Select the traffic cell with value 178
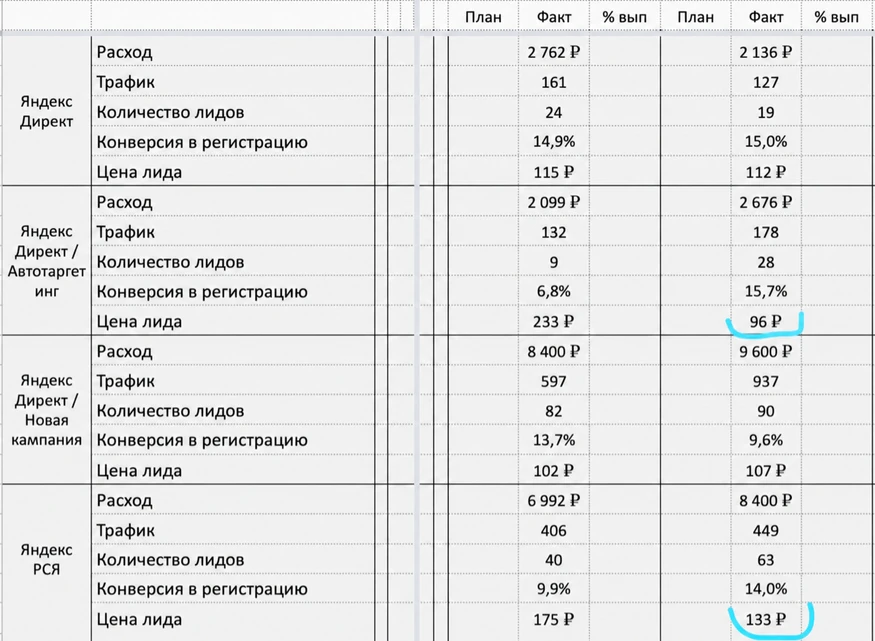 [766, 232]
